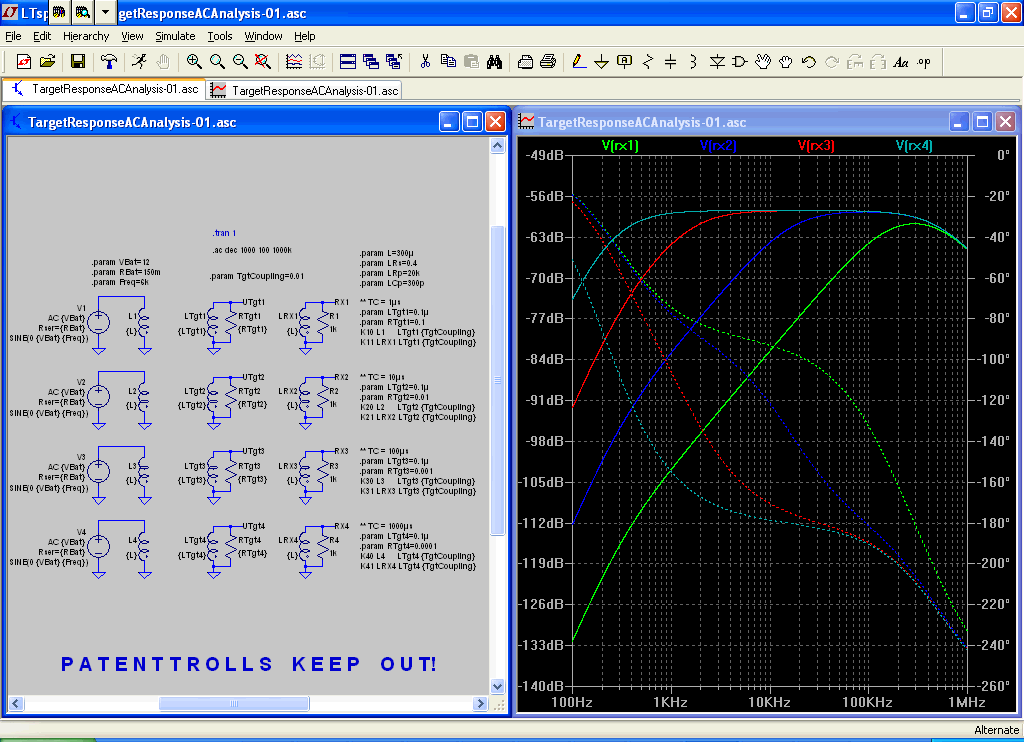Click the Run simulation running-man icon
This screenshot has height=742, width=1024.
pos(138,61)
